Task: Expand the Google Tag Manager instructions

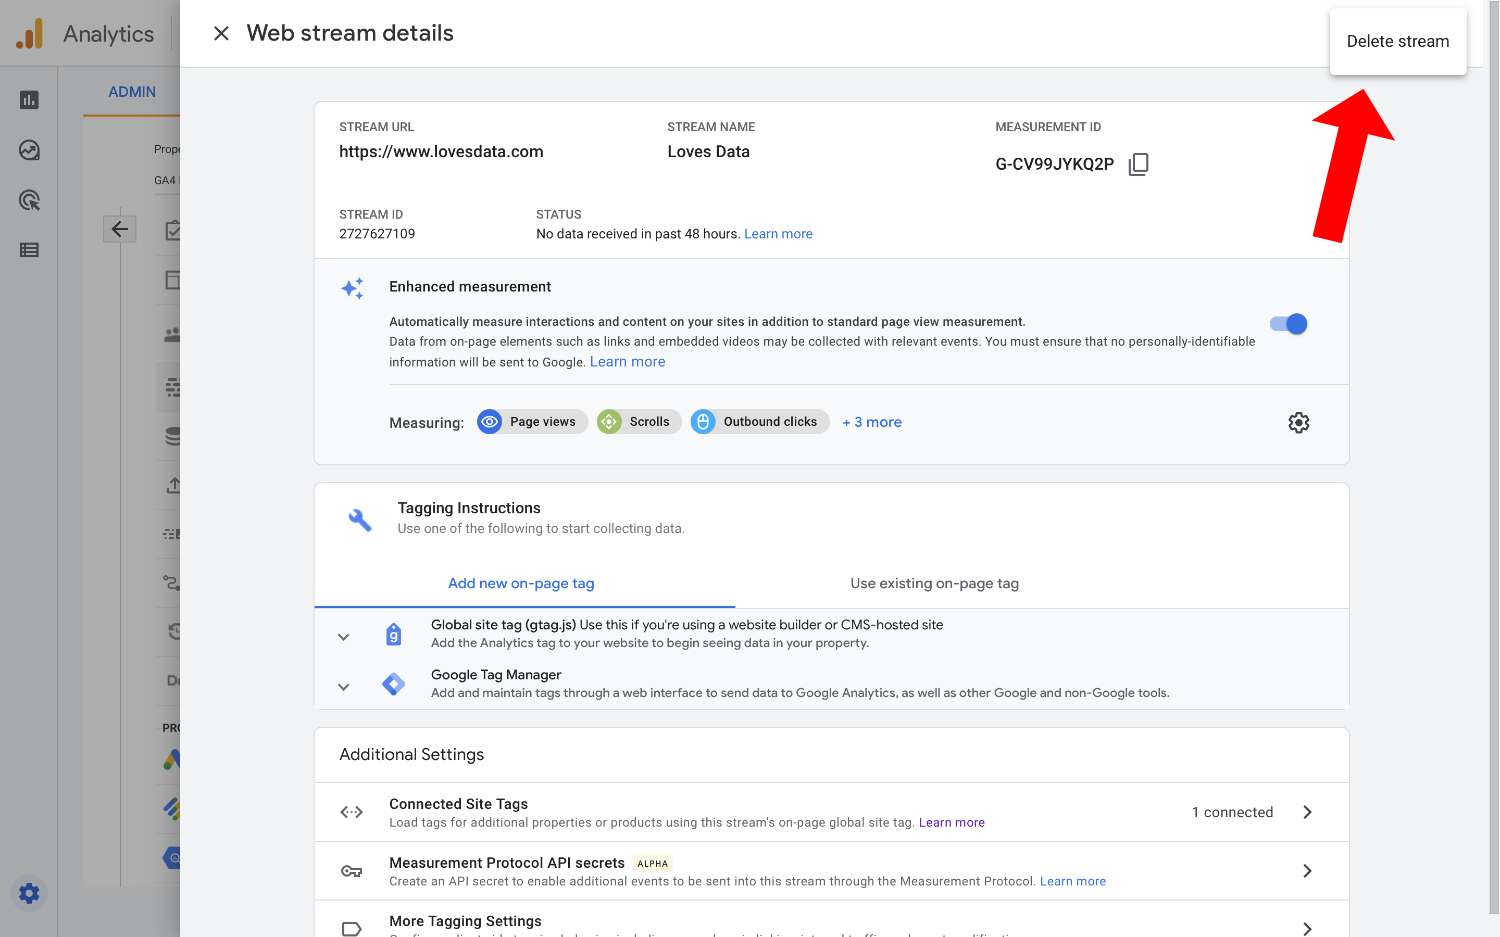Action: 343,686
